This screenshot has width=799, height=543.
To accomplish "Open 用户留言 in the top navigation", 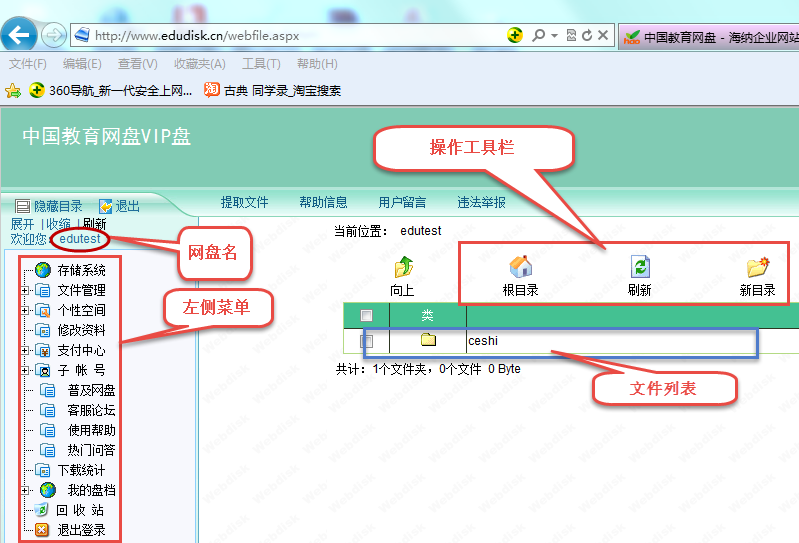I will (x=402, y=202).
